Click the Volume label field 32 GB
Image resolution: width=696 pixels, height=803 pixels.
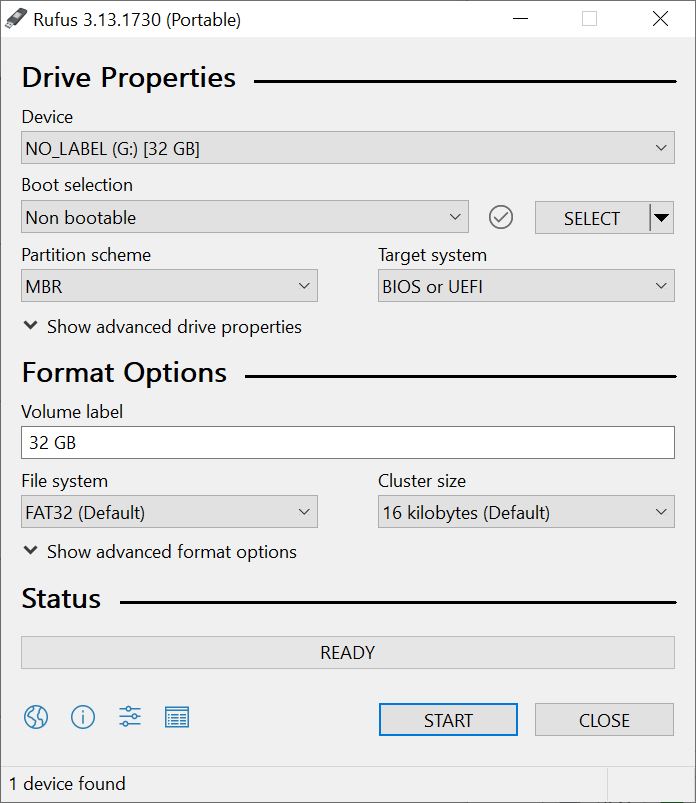348,442
